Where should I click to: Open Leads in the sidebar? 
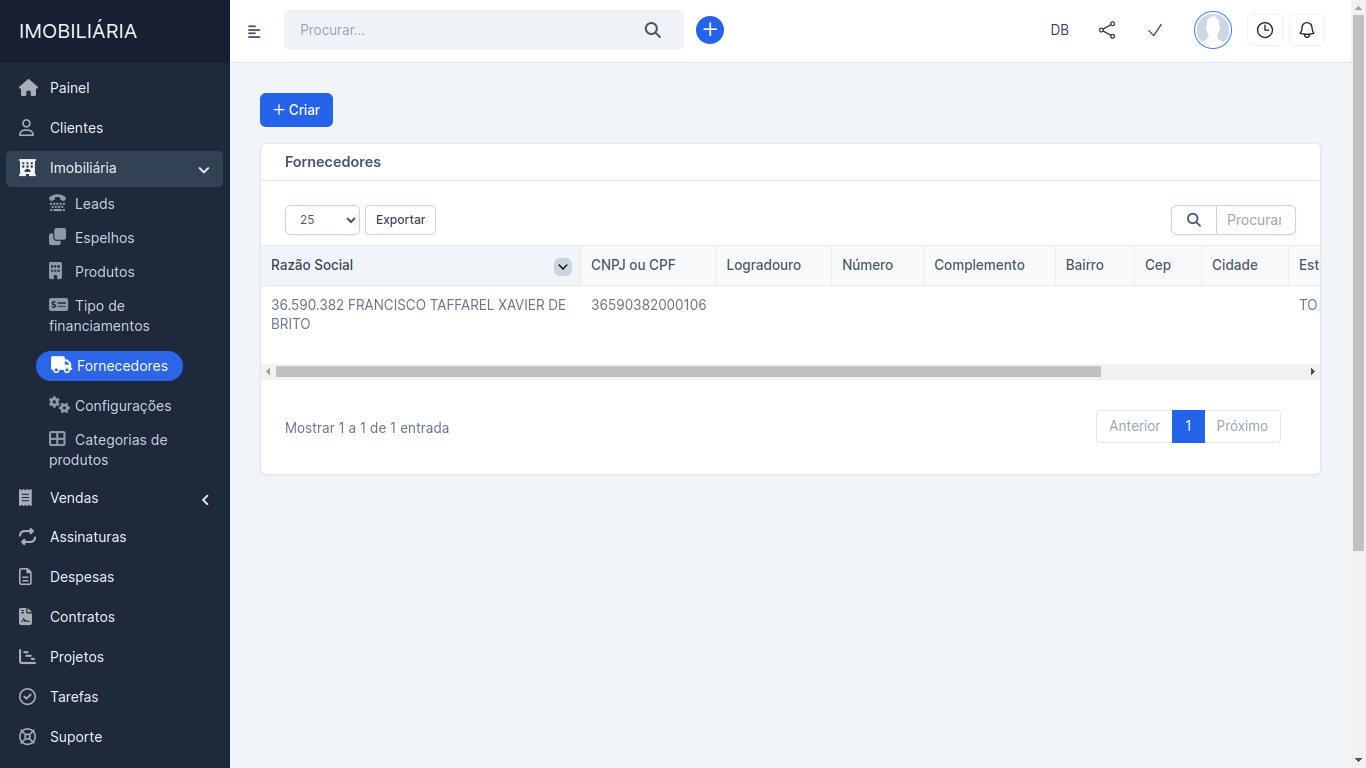click(94, 204)
